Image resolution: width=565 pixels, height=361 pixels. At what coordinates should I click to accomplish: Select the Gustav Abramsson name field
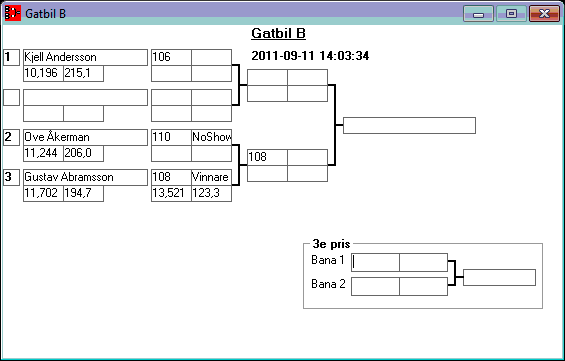click(x=85, y=177)
